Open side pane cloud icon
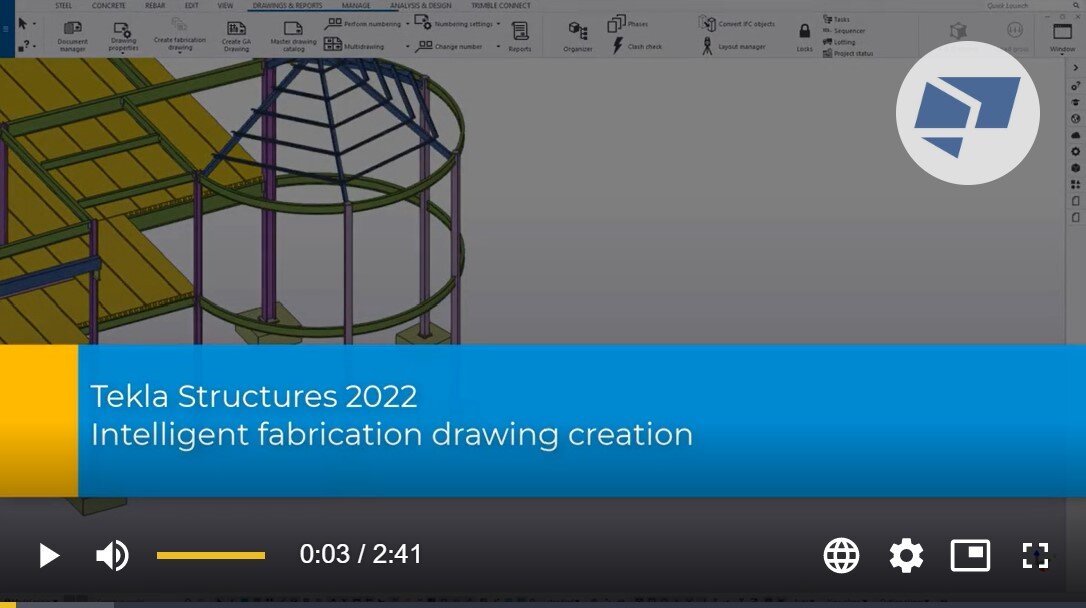Screen dimensions: 1086x608 (1076, 135)
